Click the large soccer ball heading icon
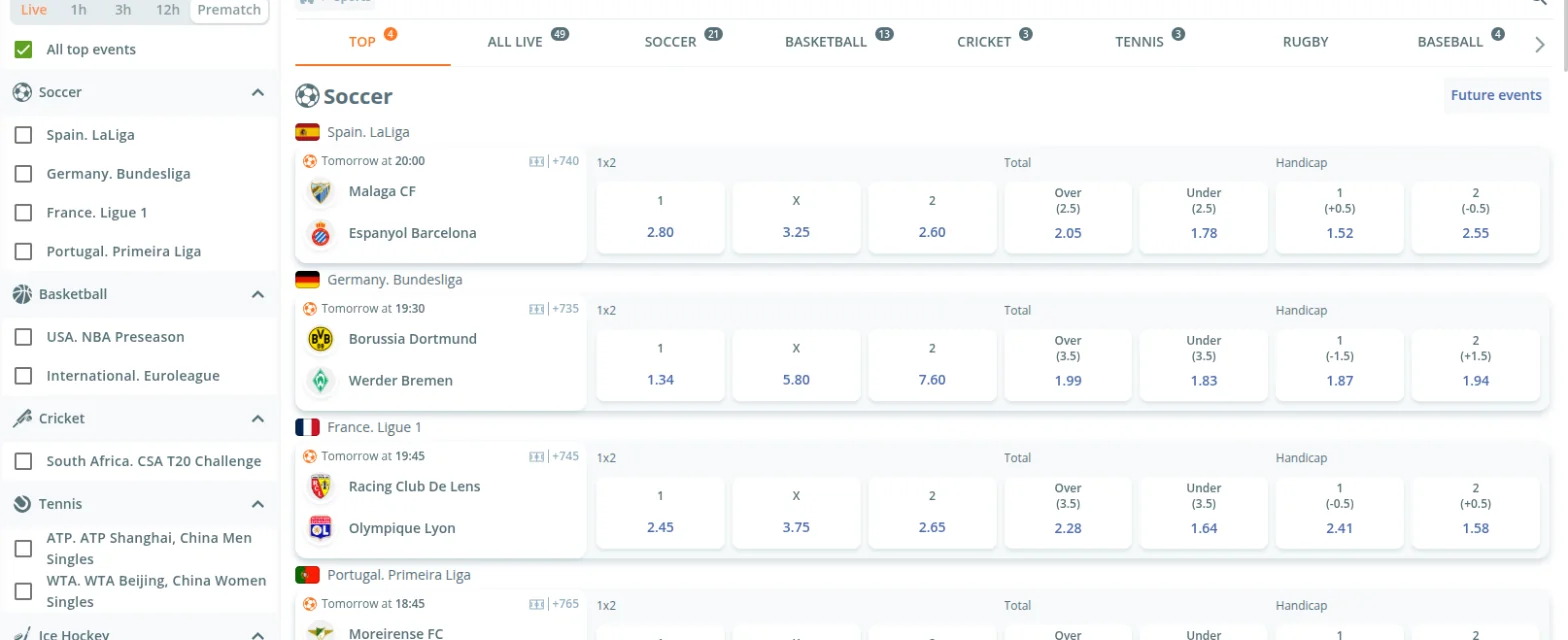The height and width of the screenshot is (640, 1568). pyautogui.click(x=307, y=96)
